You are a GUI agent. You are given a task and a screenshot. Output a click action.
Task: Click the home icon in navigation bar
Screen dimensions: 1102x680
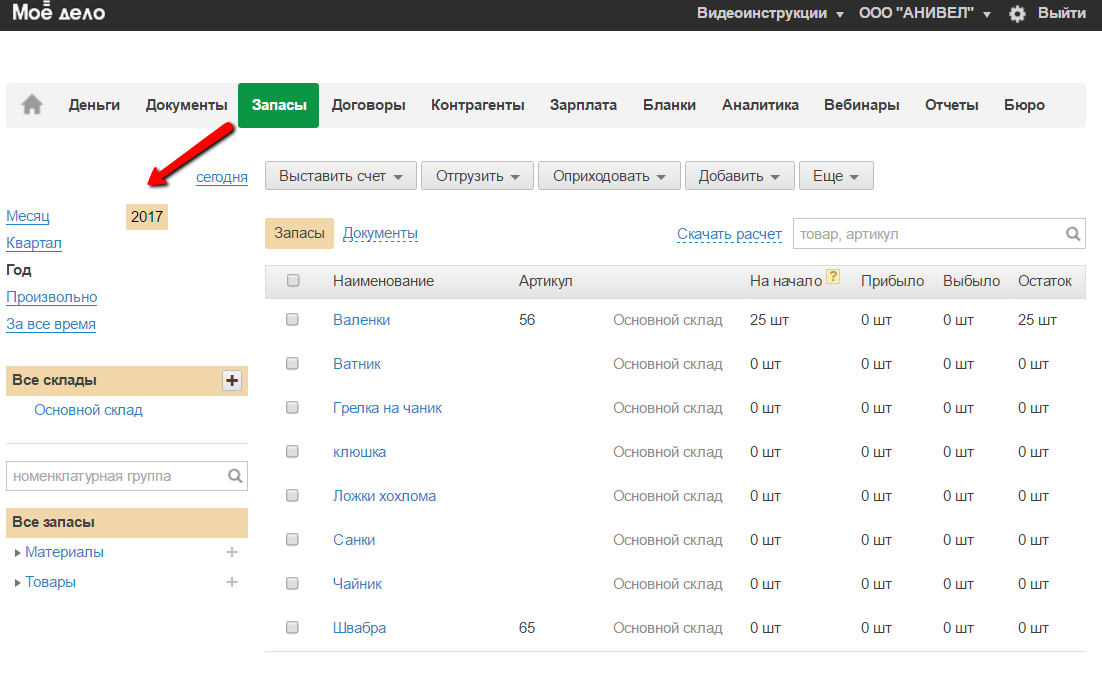[32, 105]
